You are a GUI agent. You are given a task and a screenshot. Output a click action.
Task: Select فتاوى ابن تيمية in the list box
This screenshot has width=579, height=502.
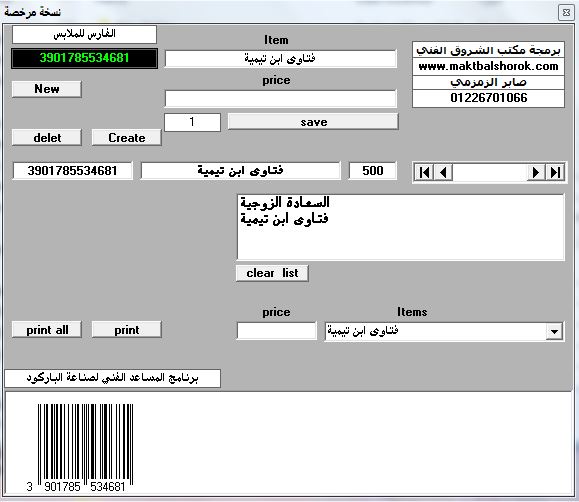[x=284, y=219]
